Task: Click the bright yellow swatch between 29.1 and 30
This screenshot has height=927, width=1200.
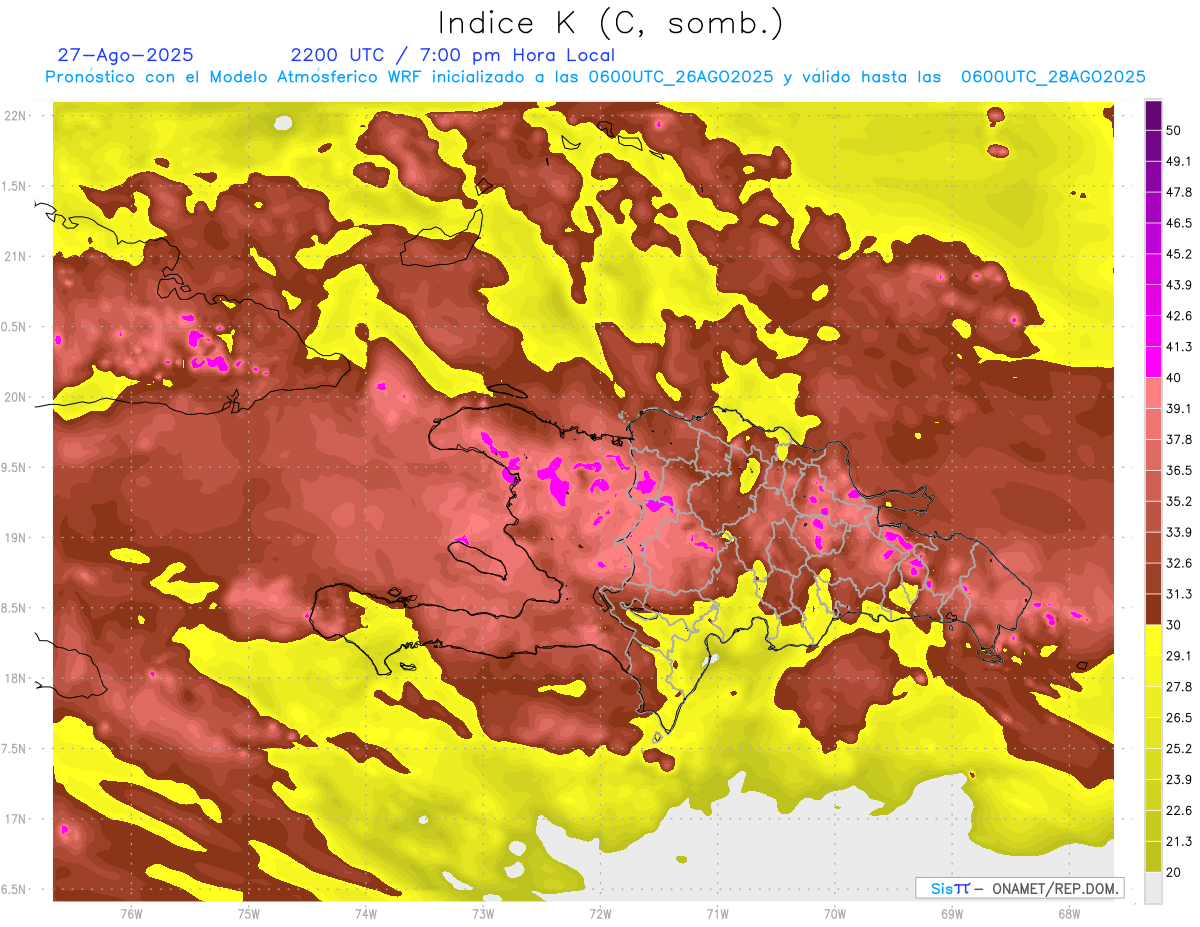Action: [x=1153, y=640]
